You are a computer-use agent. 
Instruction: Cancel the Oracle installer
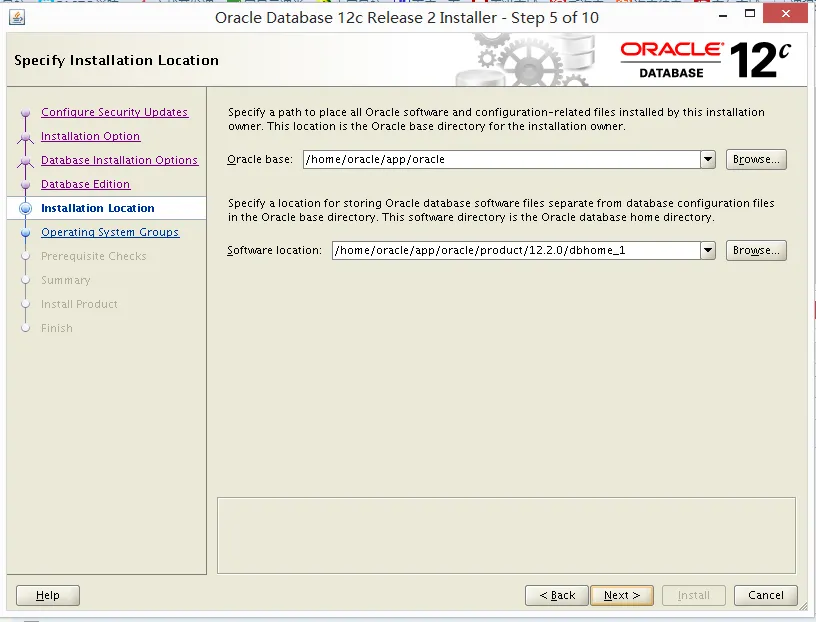point(766,595)
